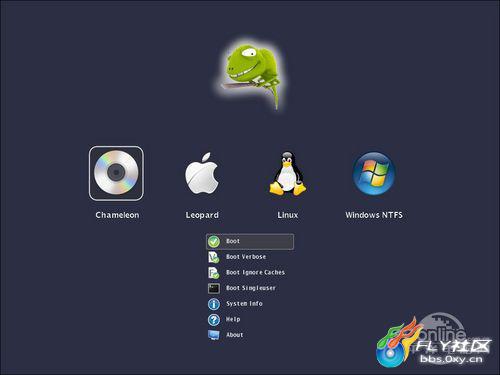The image size is (500, 375).
Task: Click the terminal icon for Boot Singleuser
Action: click(214, 288)
